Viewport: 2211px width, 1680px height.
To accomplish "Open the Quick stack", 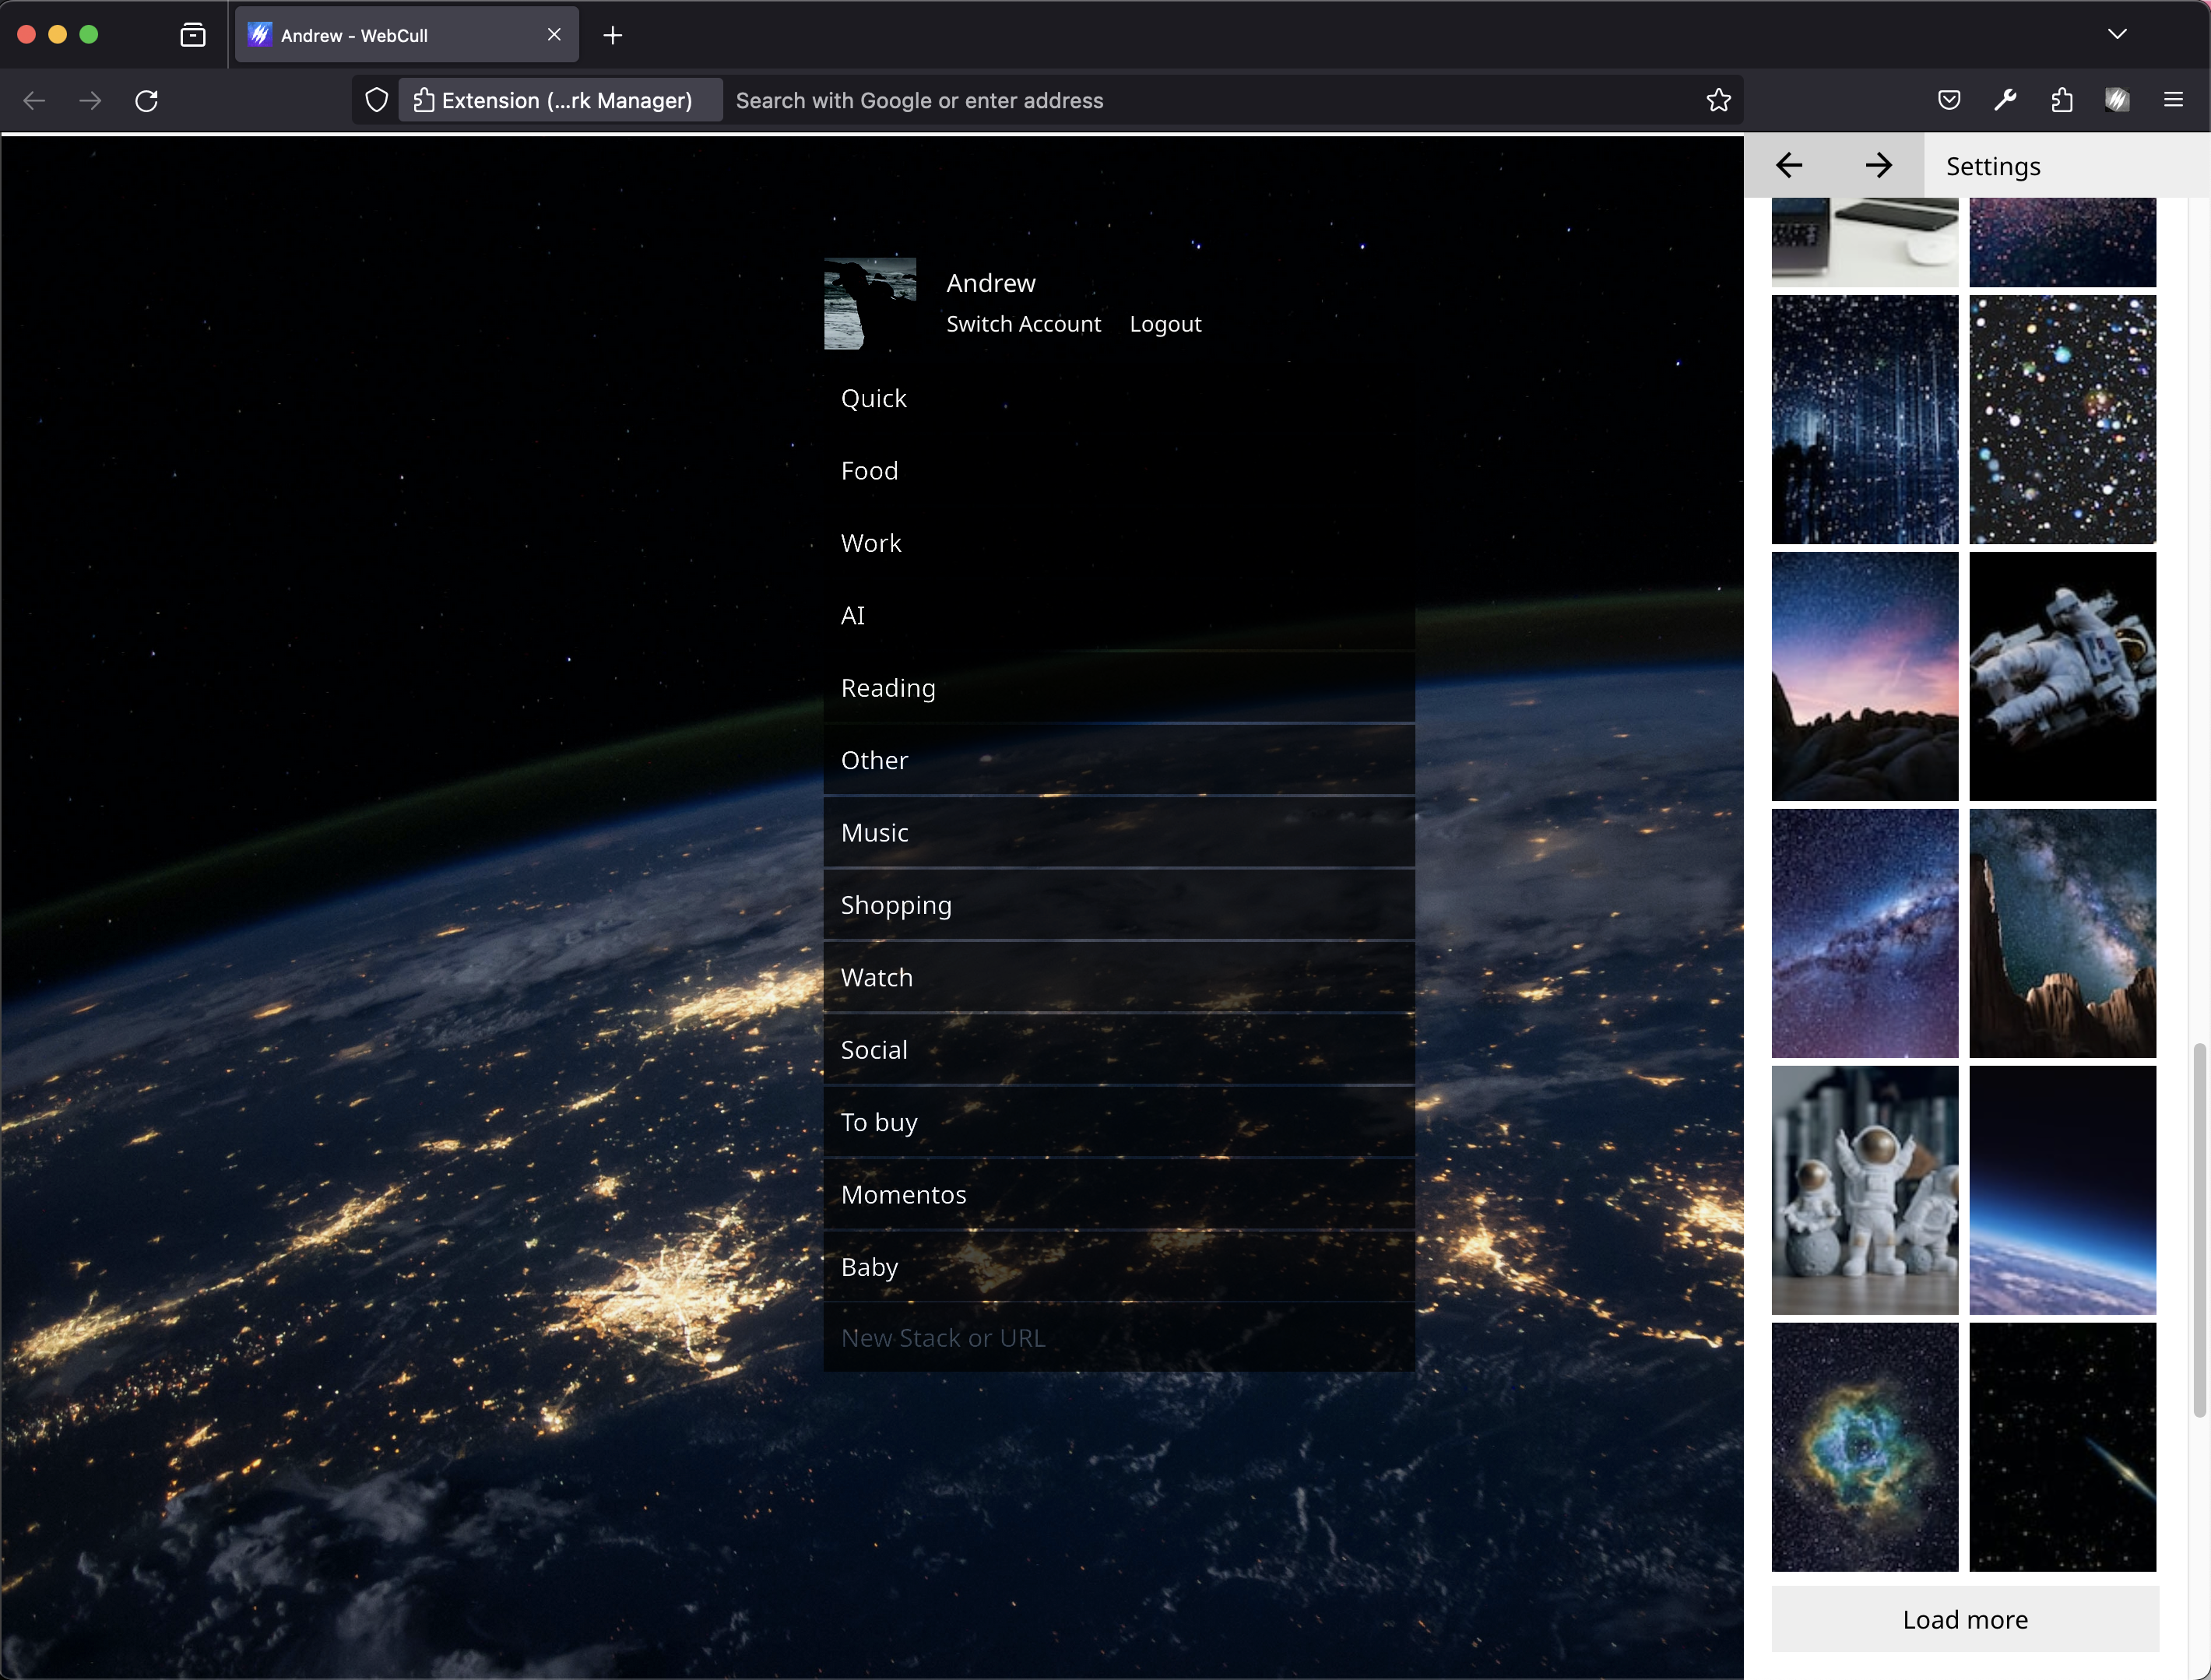I will [1119, 398].
